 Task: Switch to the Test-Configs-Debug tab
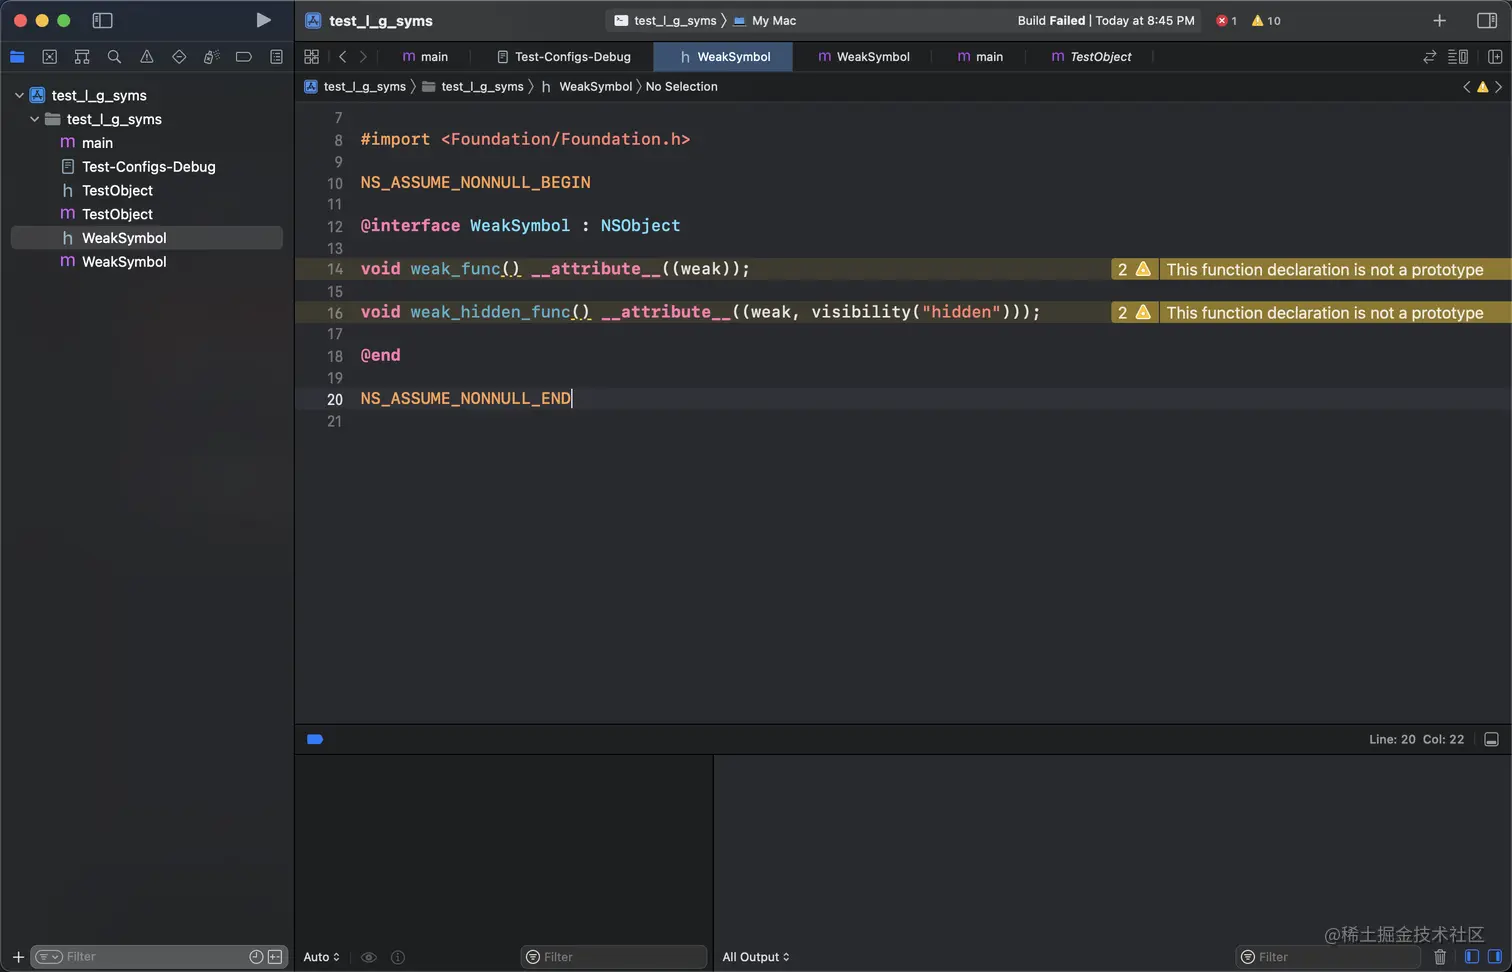pos(564,57)
